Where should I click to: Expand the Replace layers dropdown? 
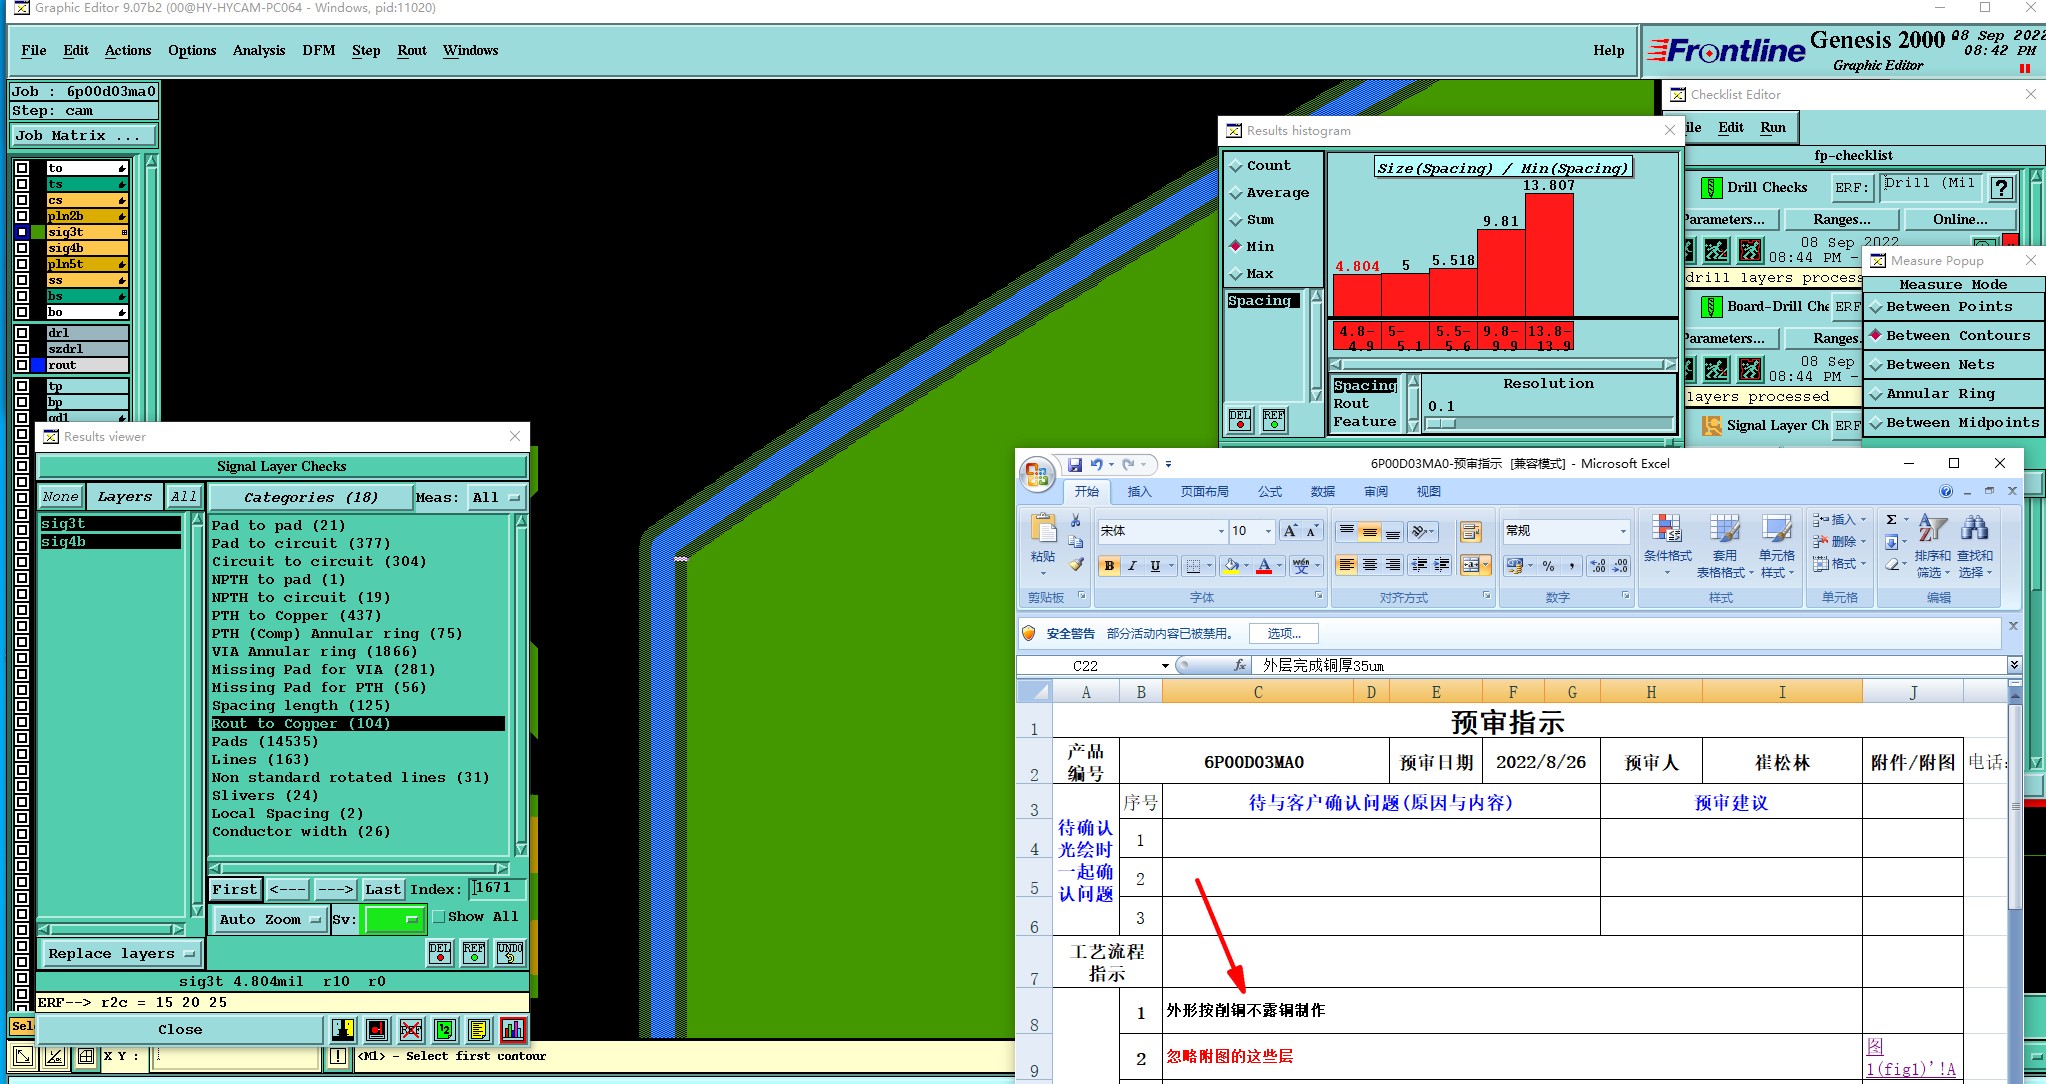(120, 953)
